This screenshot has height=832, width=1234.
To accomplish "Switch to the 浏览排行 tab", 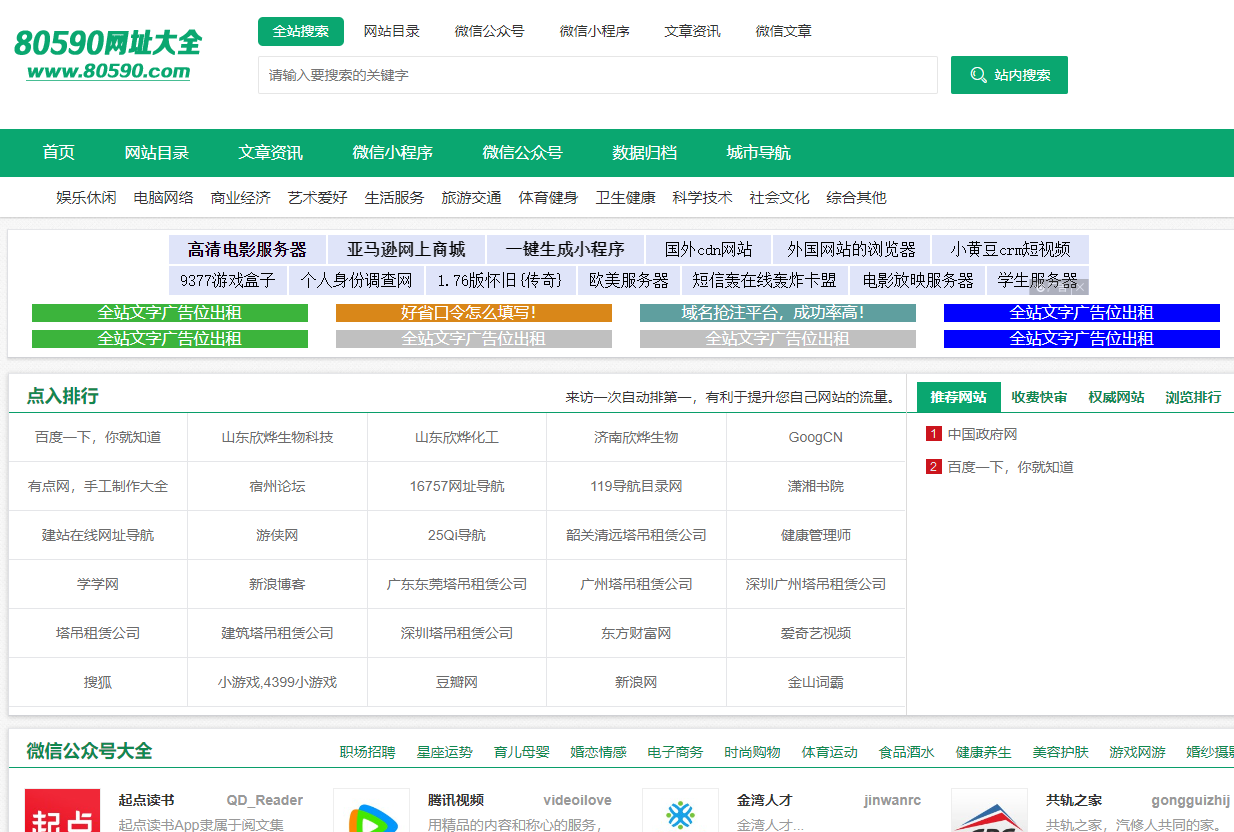I will pyautogui.click(x=1192, y=396).
